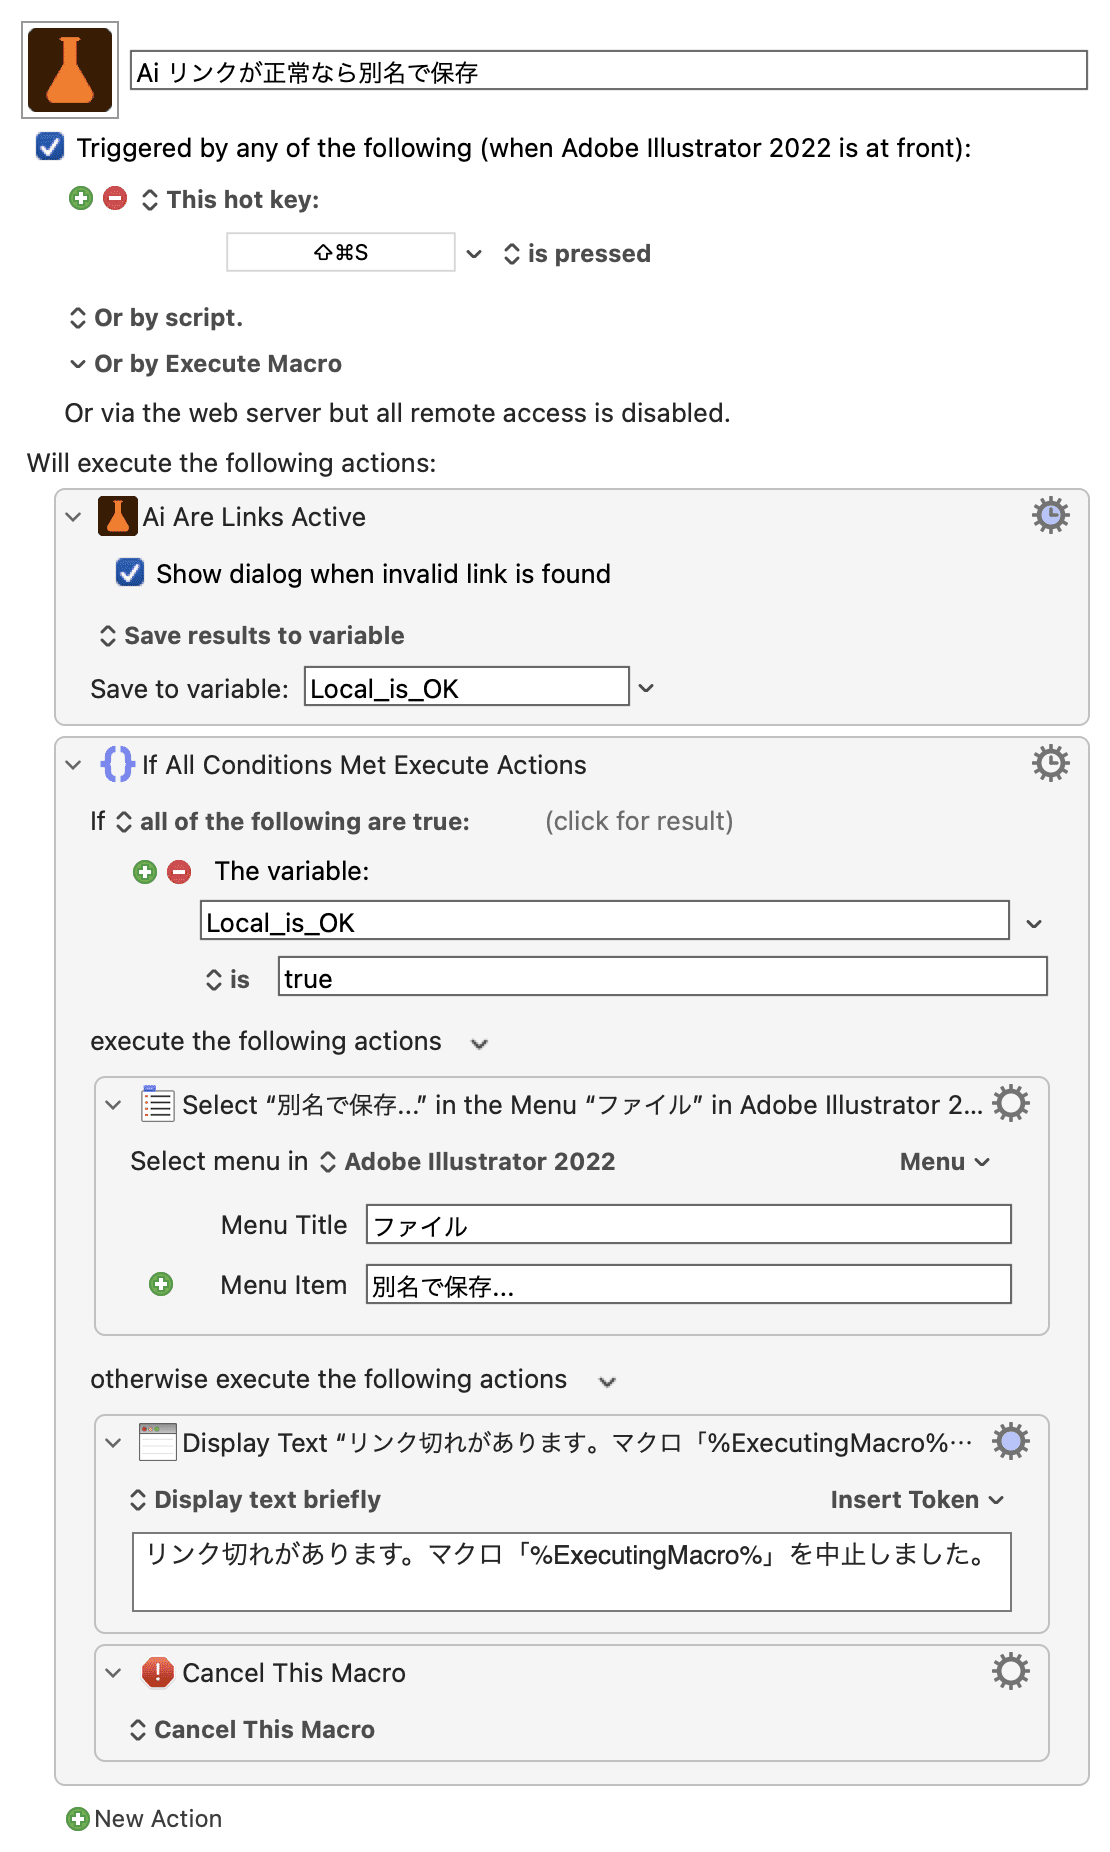Screen dimensions: 1110x1852
Task: Remove the variable condition with red minus
Action: pos(179,872)
